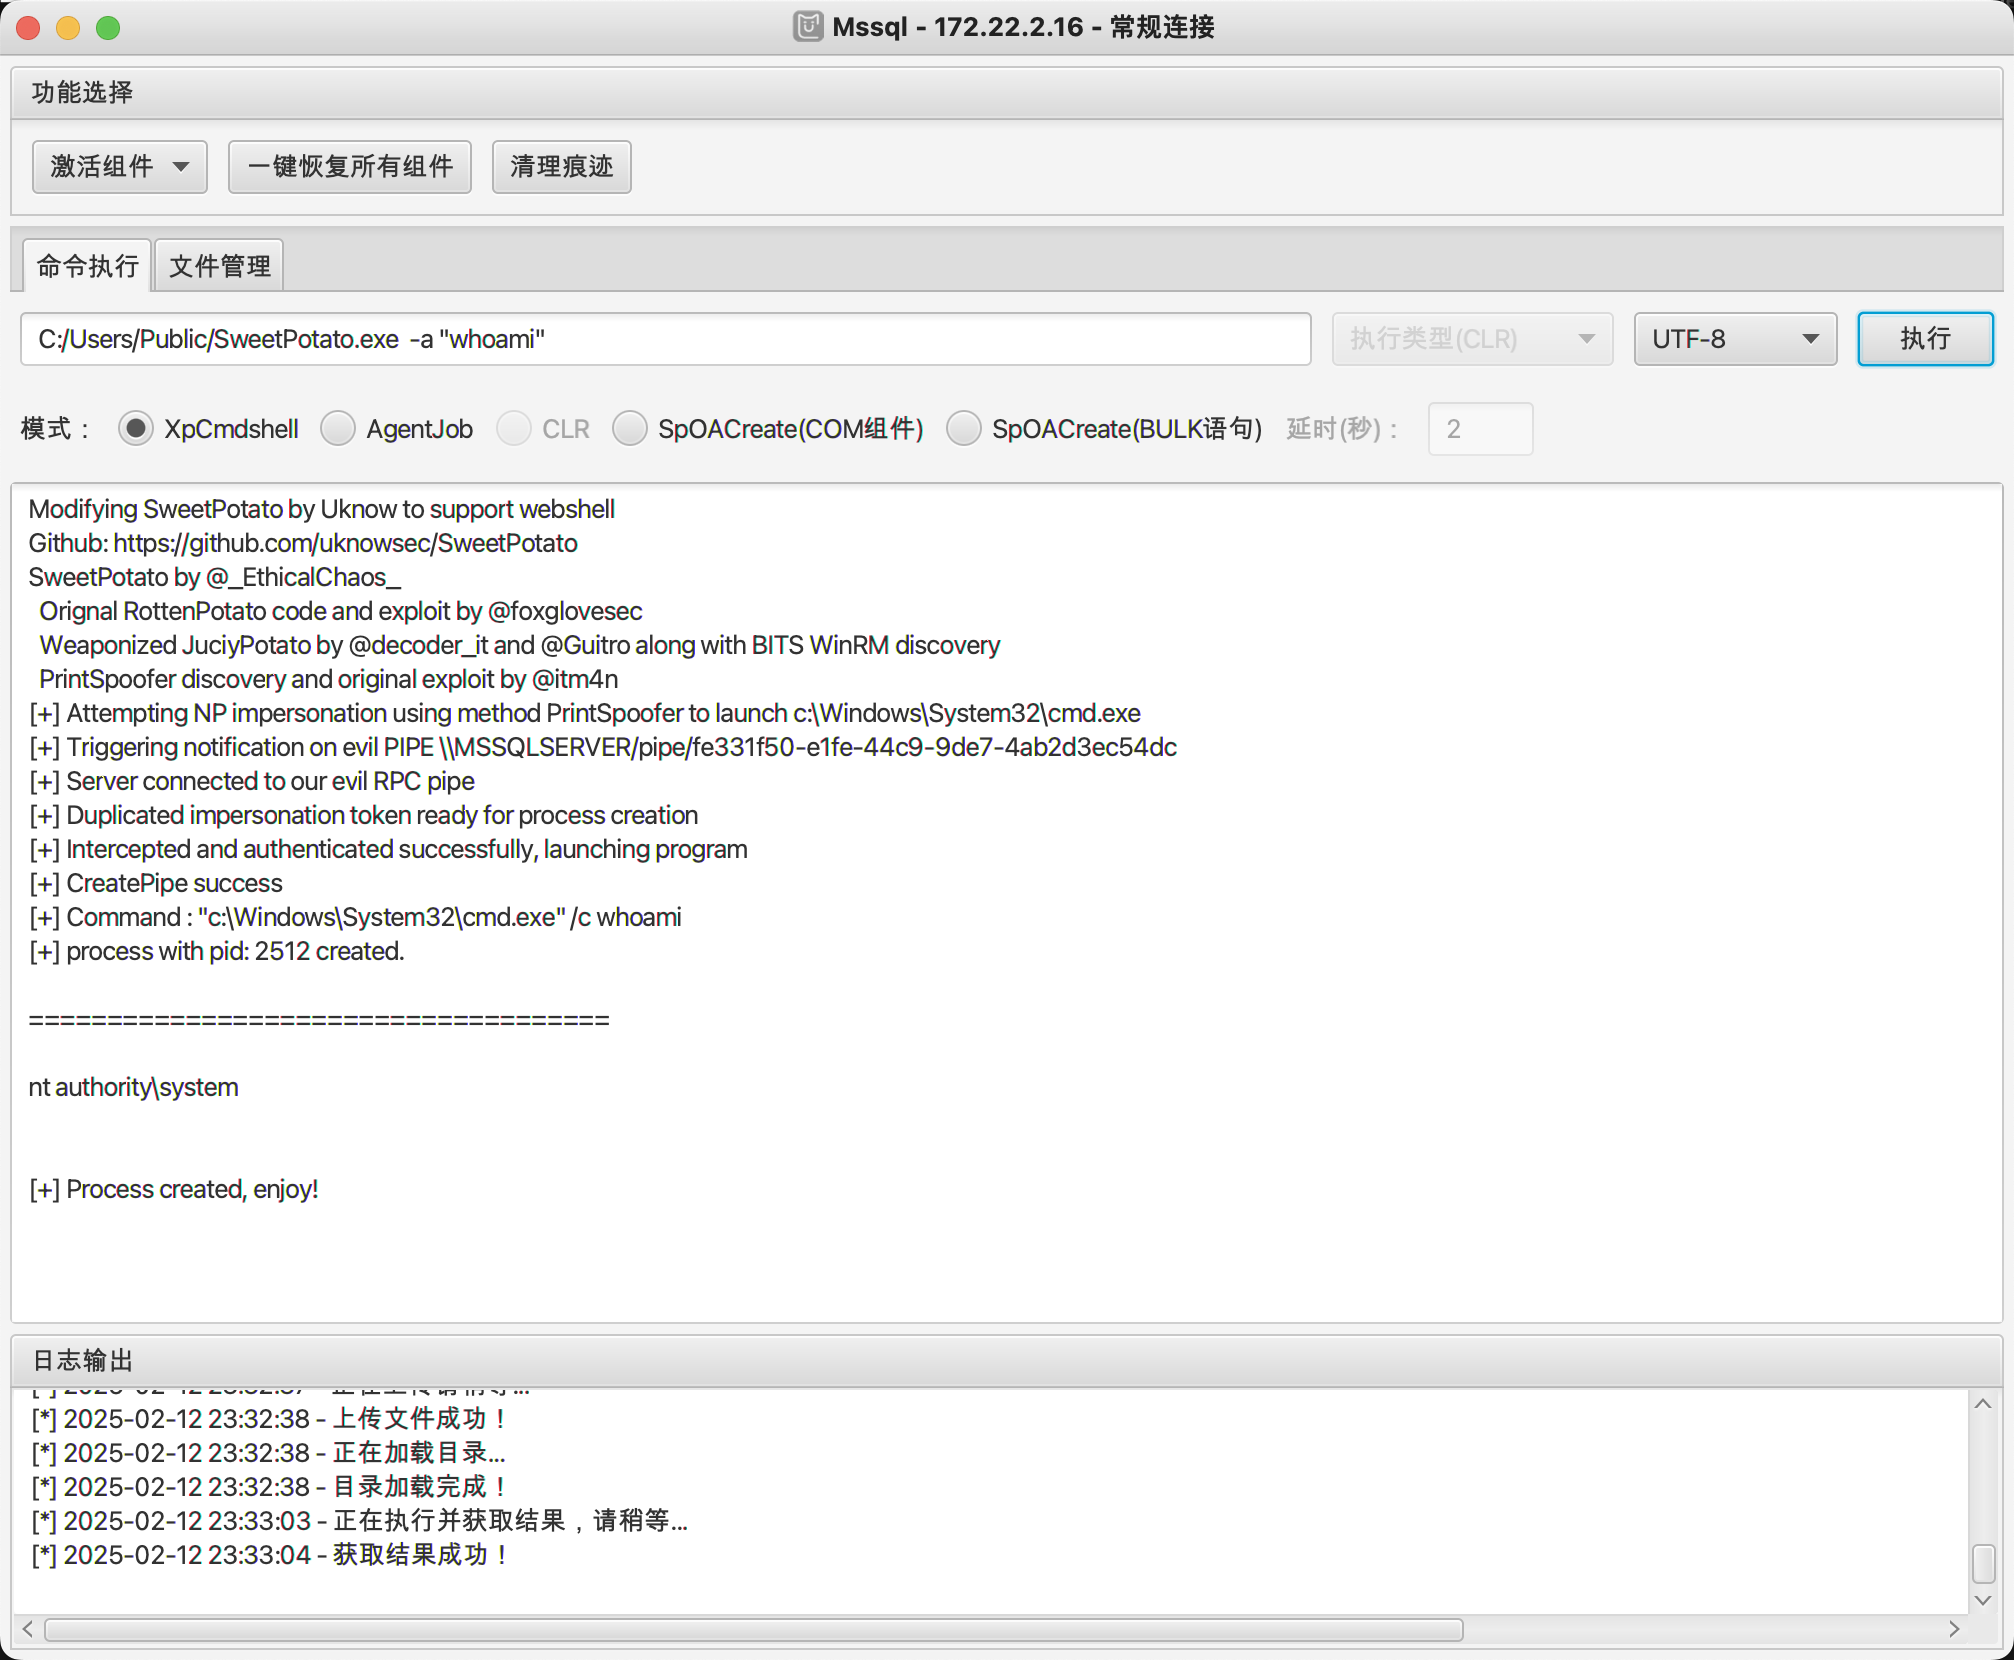
Task: Switch to the 命令执行 tab
Action: (87, 266)
